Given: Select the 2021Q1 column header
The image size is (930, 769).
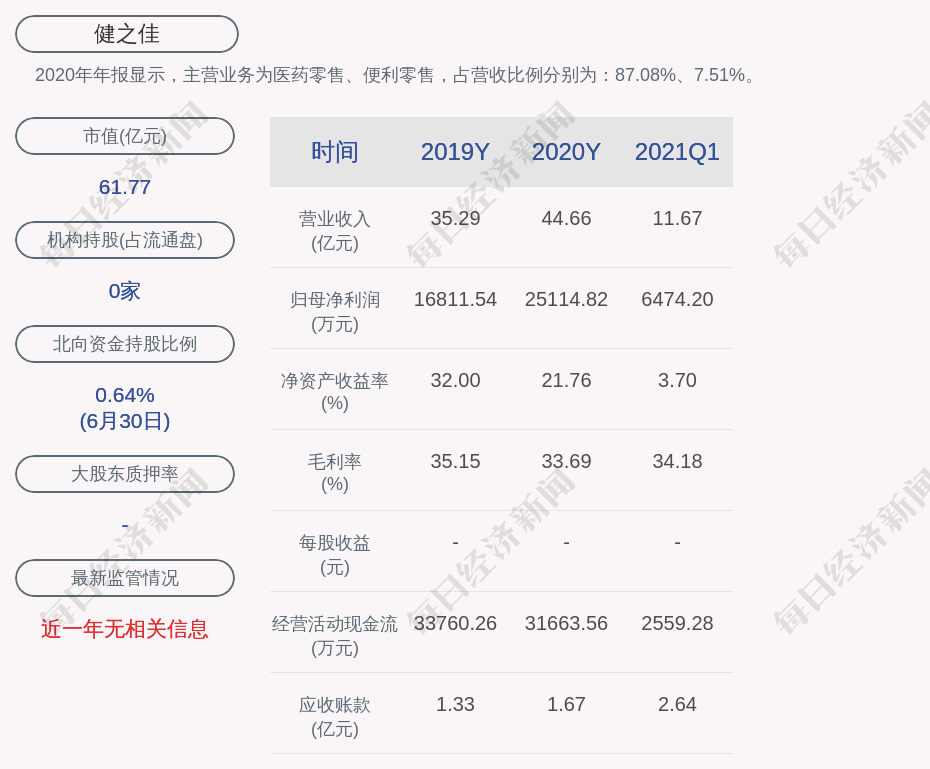Looking at the screenshot, I should point(677,152).
